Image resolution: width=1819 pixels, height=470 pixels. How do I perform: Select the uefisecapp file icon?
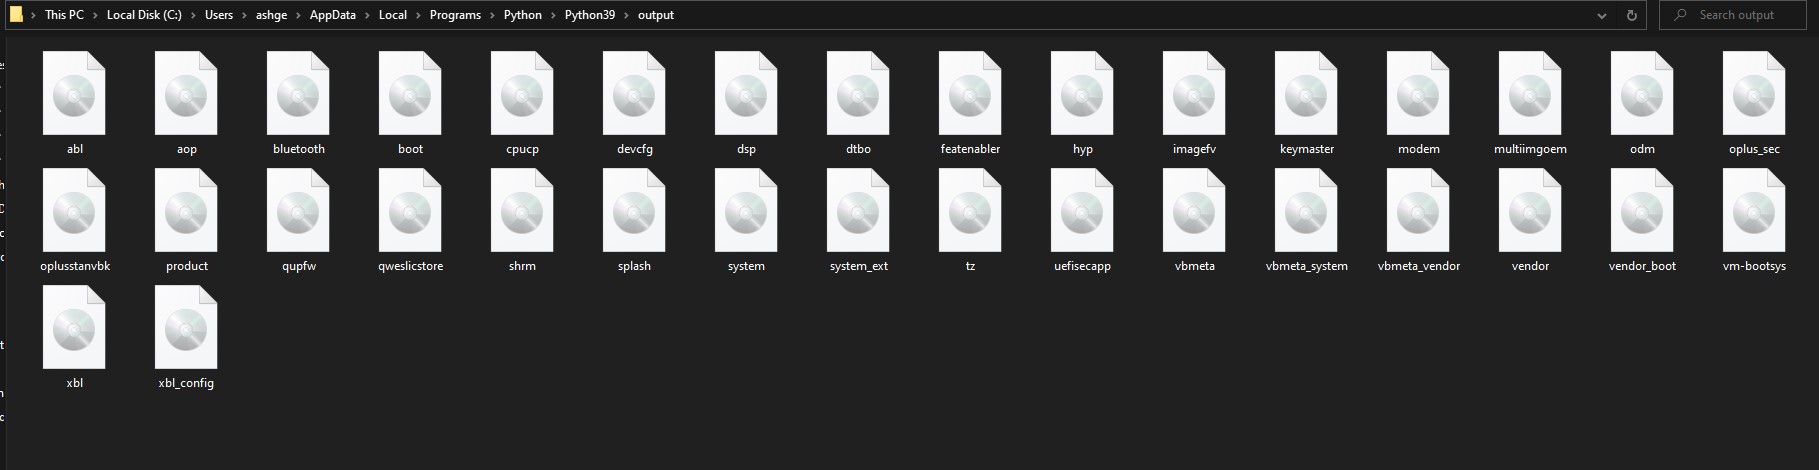coord(1082,211)
